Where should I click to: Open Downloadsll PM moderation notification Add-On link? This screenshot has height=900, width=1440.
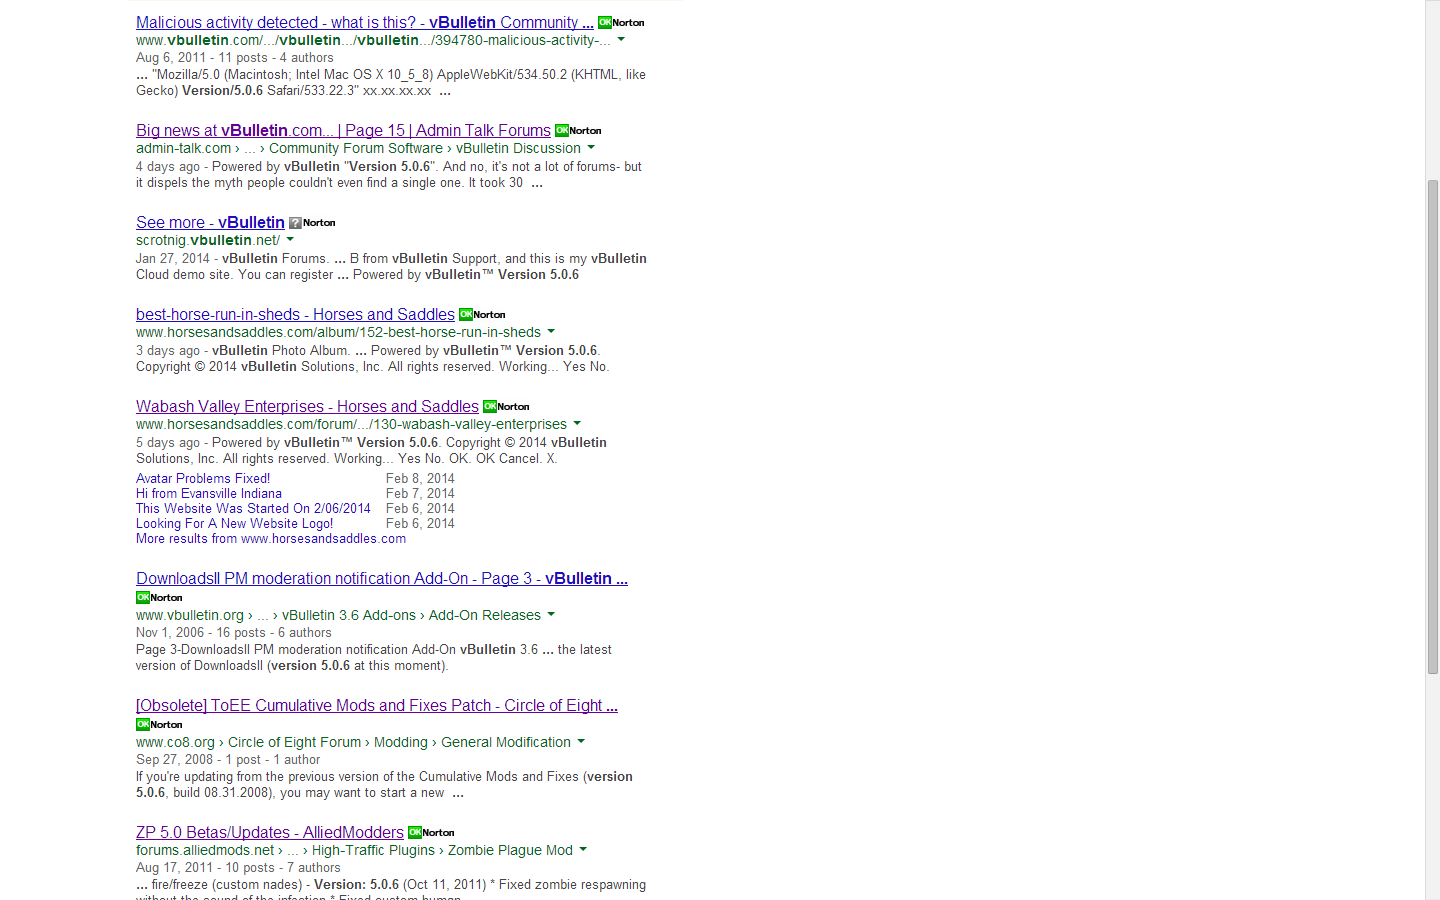click(382, 578)
